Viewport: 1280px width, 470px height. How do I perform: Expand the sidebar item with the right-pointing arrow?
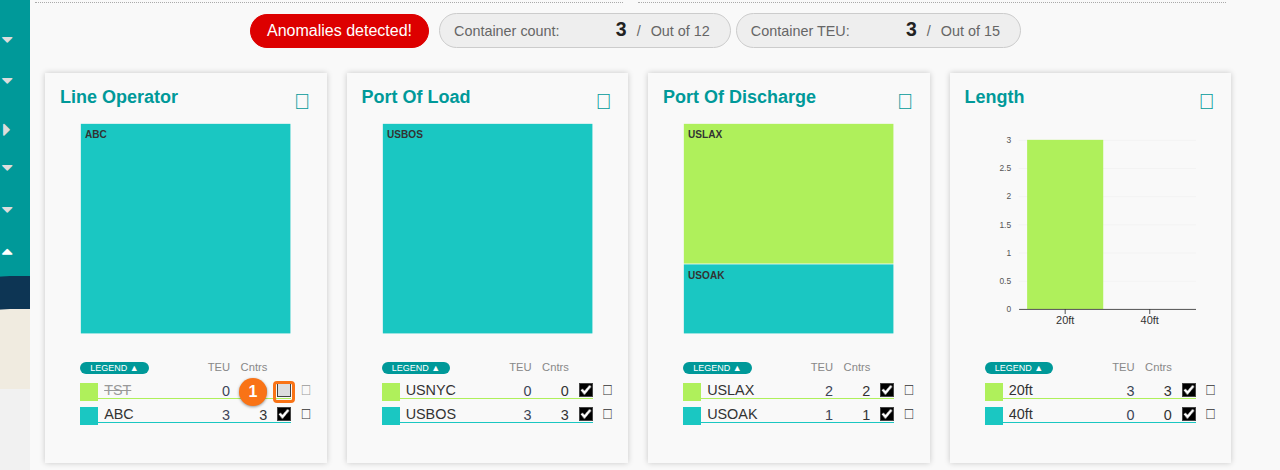click(x=8, y=129)
